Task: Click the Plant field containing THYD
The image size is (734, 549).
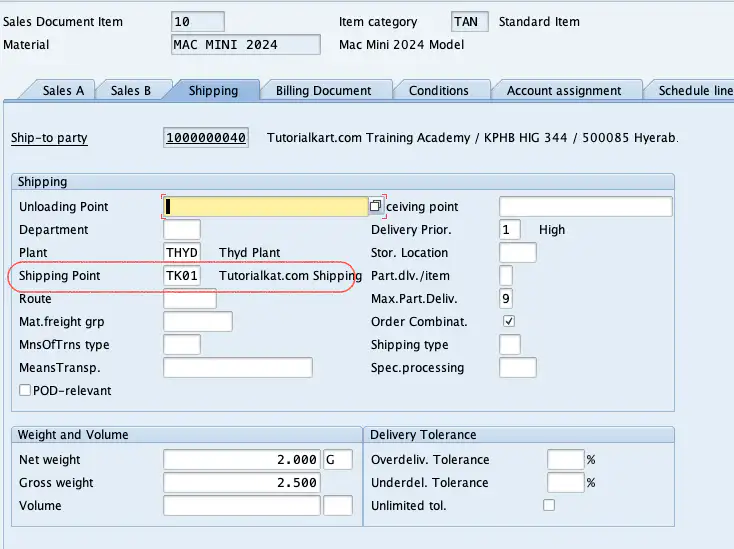Action: [182, 252]
